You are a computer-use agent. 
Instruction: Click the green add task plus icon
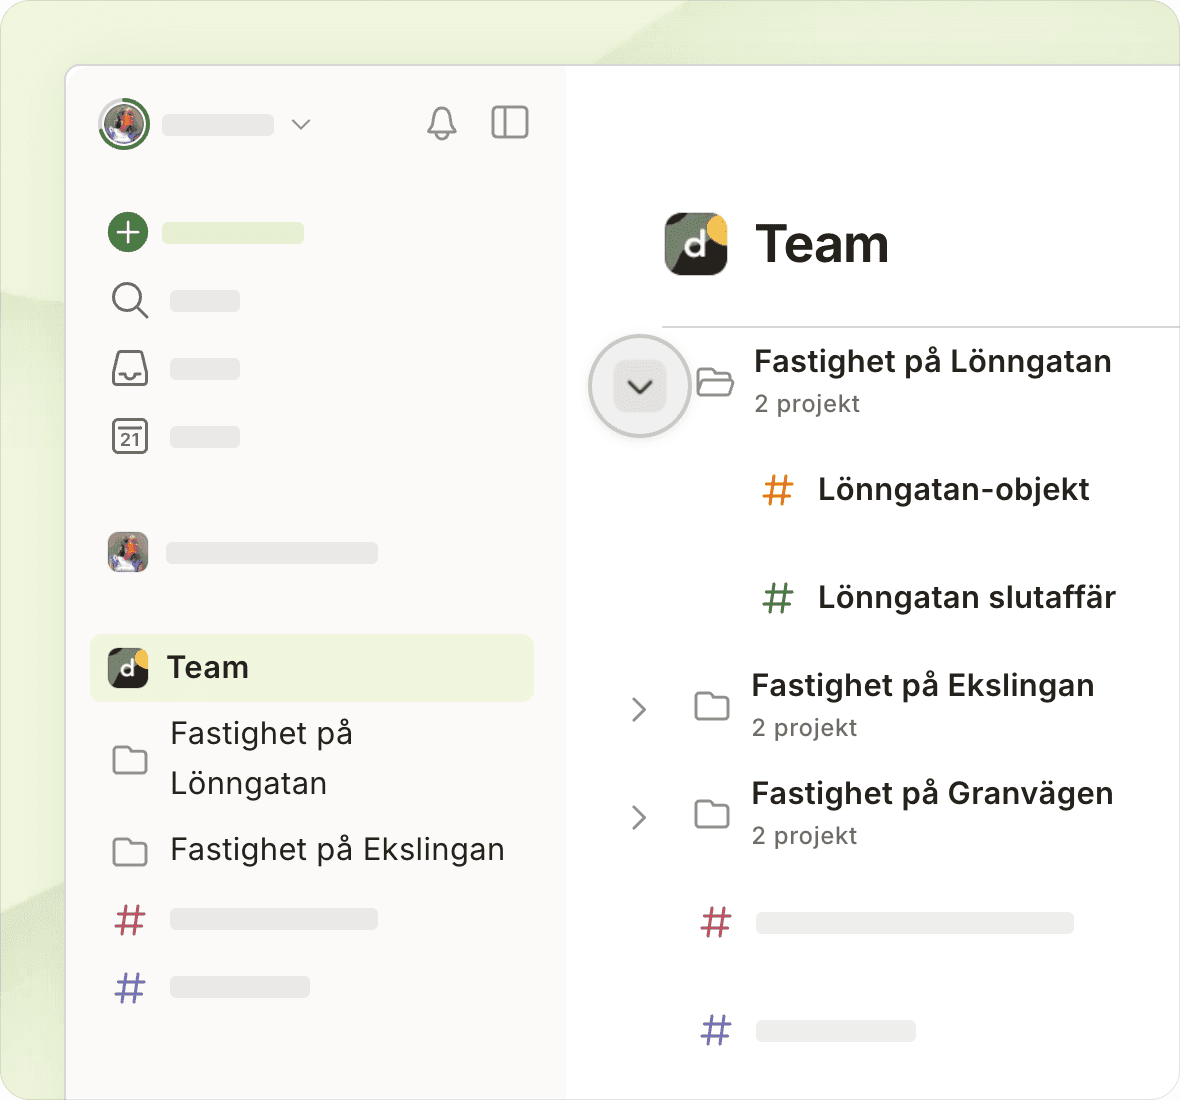pyautogui.click(x=128, y=232)
